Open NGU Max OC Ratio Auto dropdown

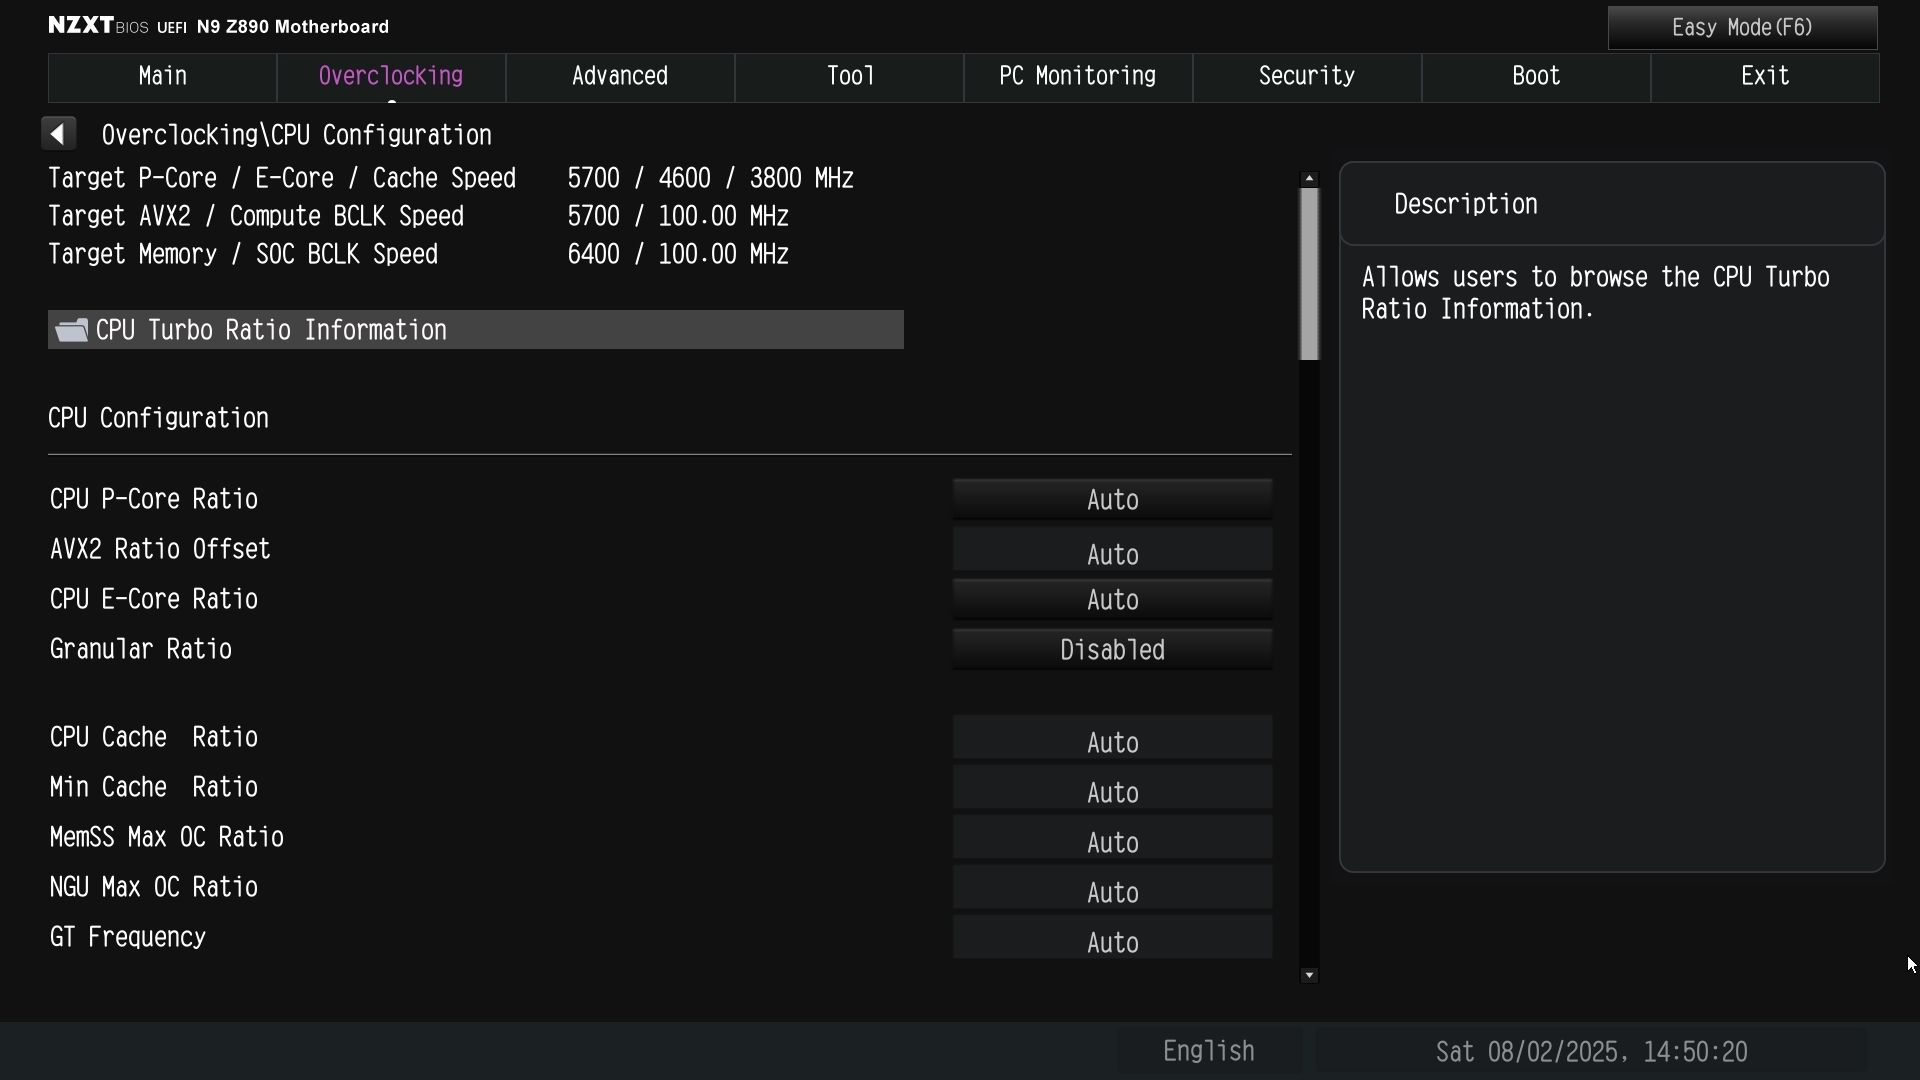pos(1112,888)
